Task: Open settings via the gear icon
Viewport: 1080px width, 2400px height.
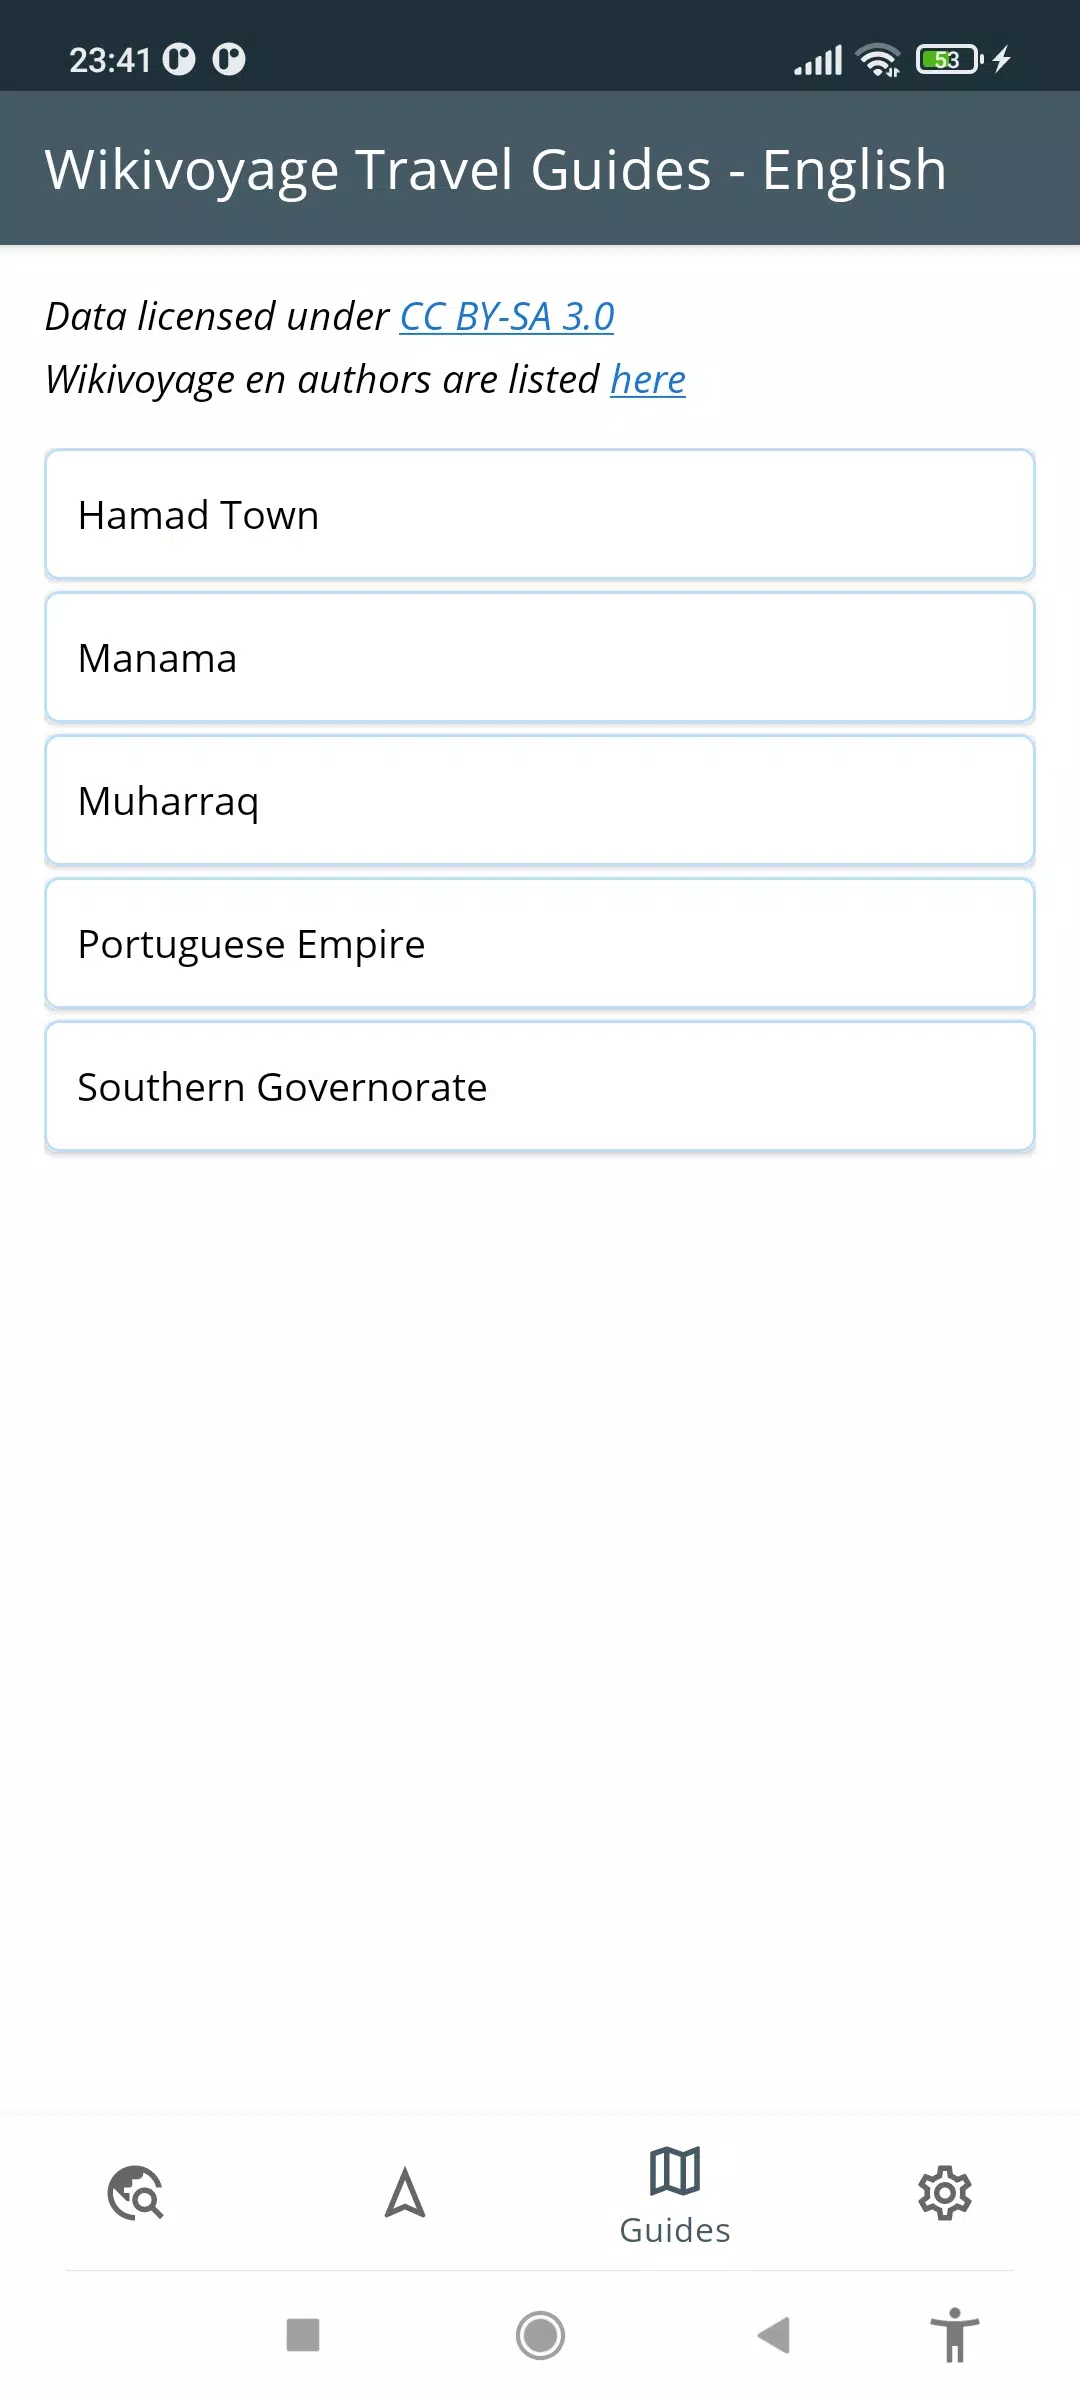Action: 945,2193
